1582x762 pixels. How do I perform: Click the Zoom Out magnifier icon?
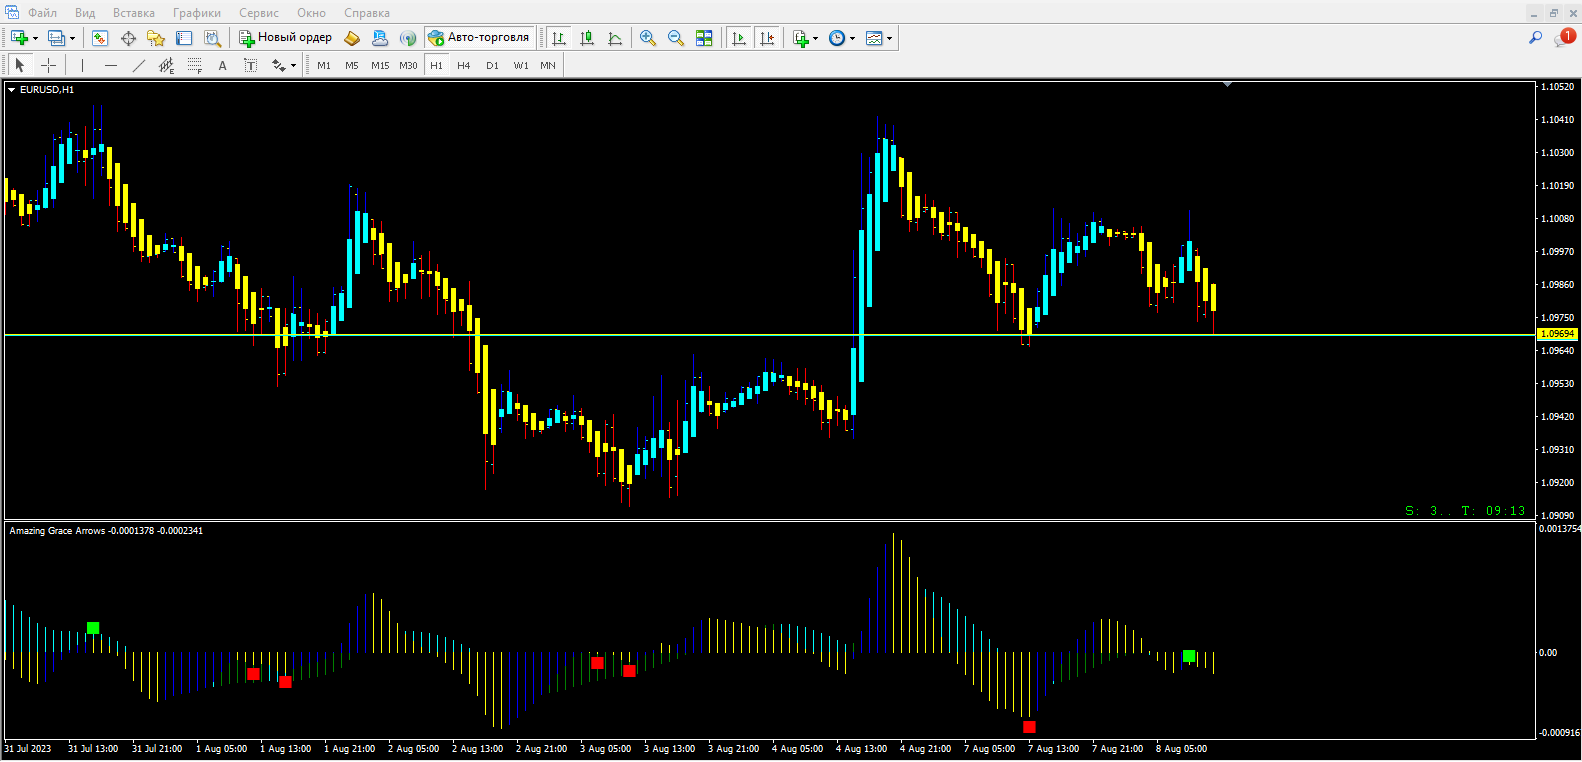(x=676, y=38)
